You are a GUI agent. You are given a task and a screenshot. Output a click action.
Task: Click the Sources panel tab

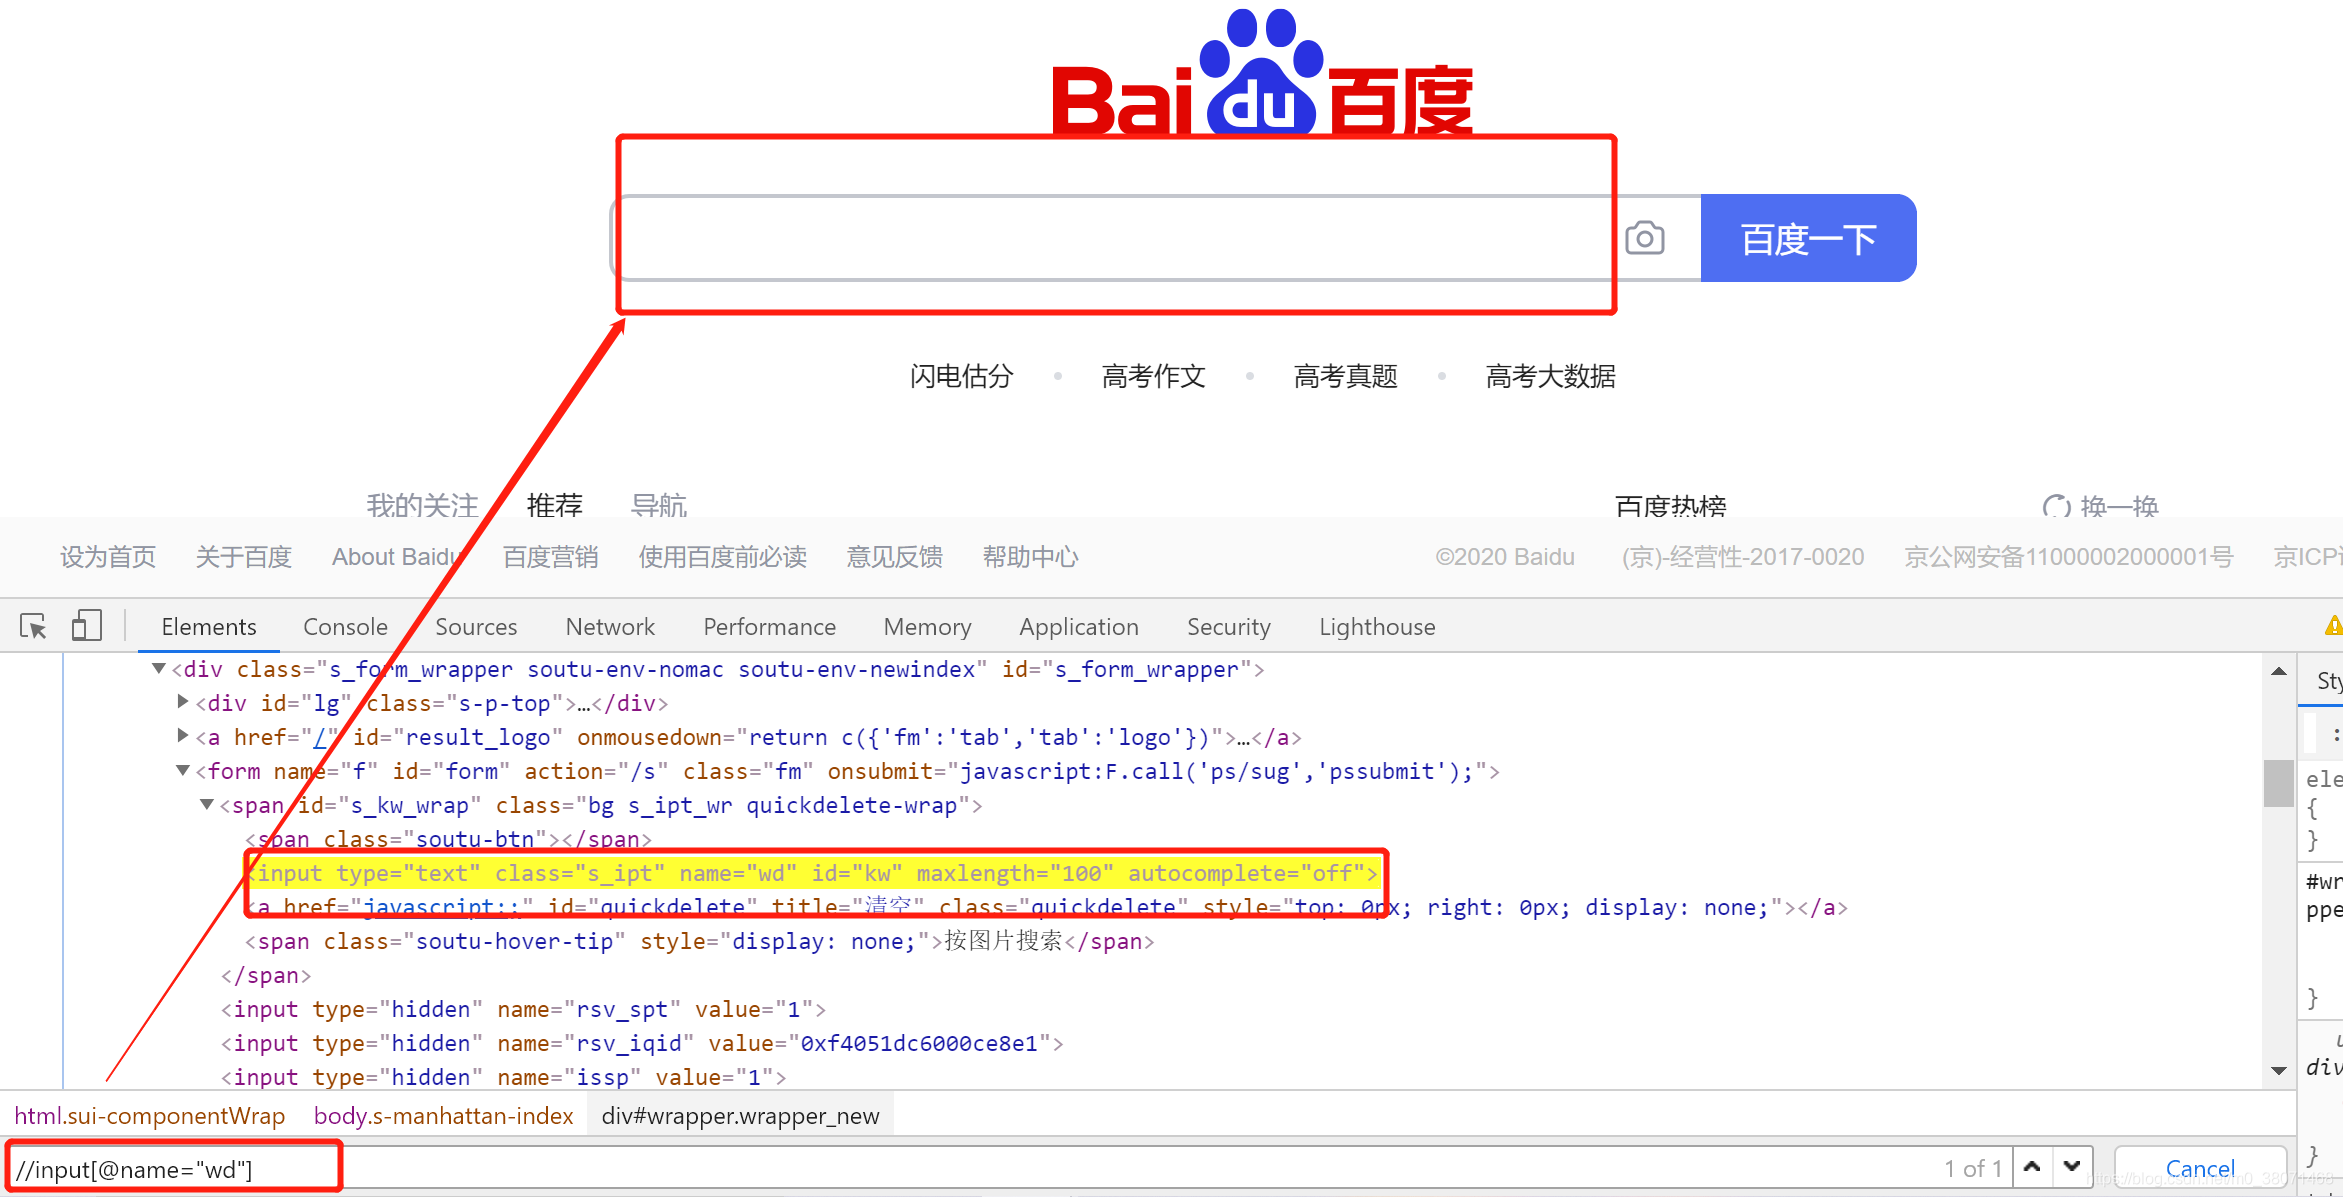click(x=473, y=626)
